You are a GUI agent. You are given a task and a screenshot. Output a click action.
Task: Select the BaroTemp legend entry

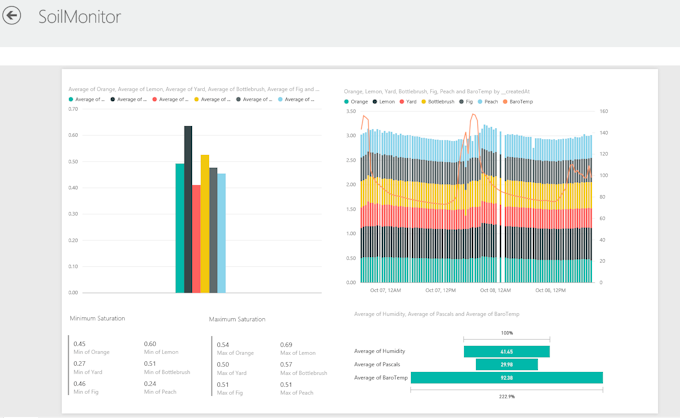pos(518,102)
